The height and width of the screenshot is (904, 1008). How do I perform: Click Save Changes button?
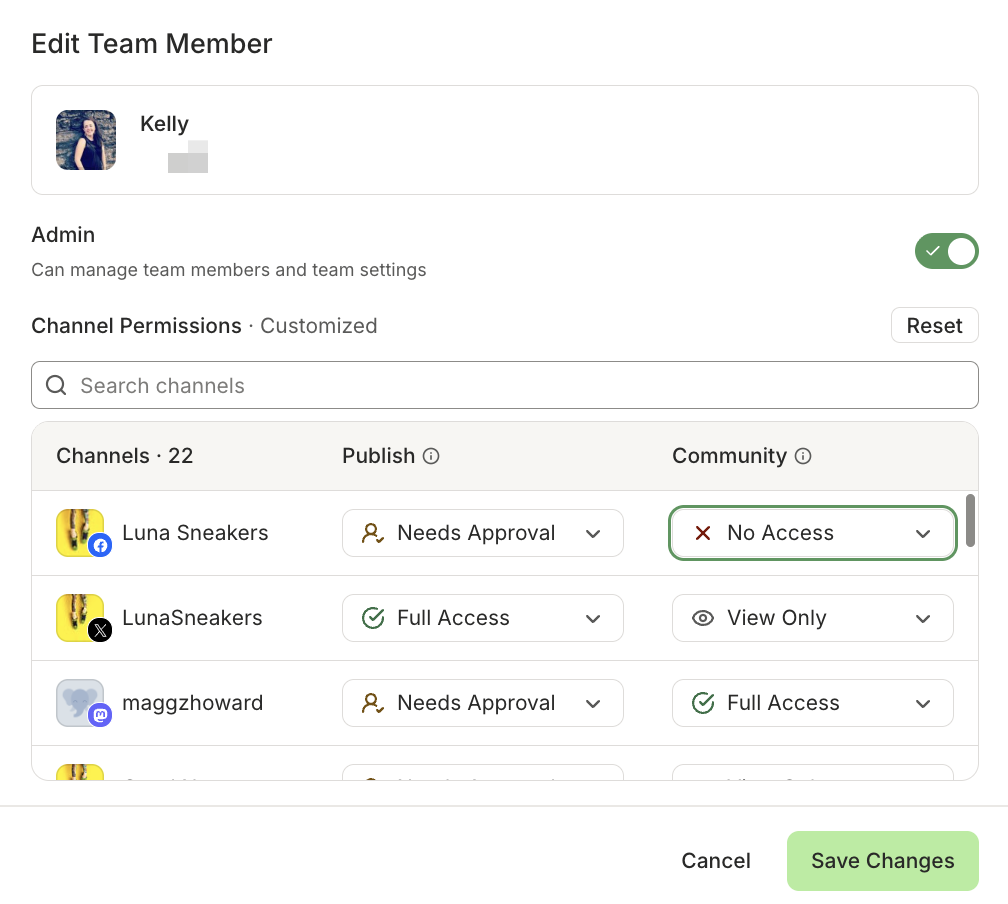pyautogui.click(x=883, y=860)
